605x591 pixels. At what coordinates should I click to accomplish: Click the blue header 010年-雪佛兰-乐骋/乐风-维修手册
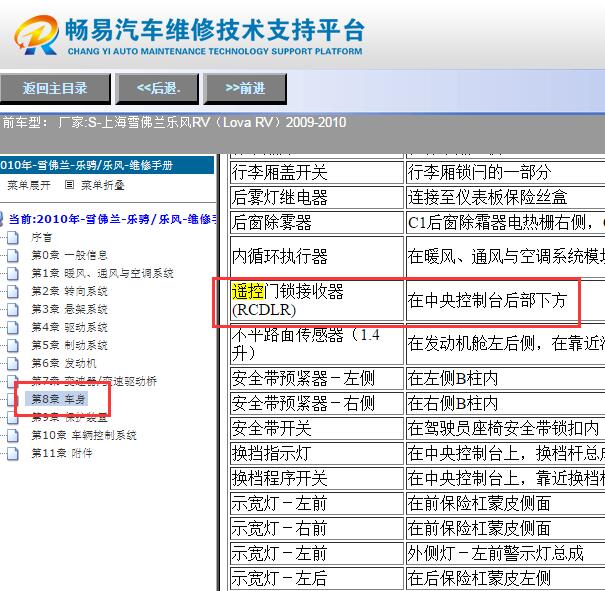[x=107, y=165]
